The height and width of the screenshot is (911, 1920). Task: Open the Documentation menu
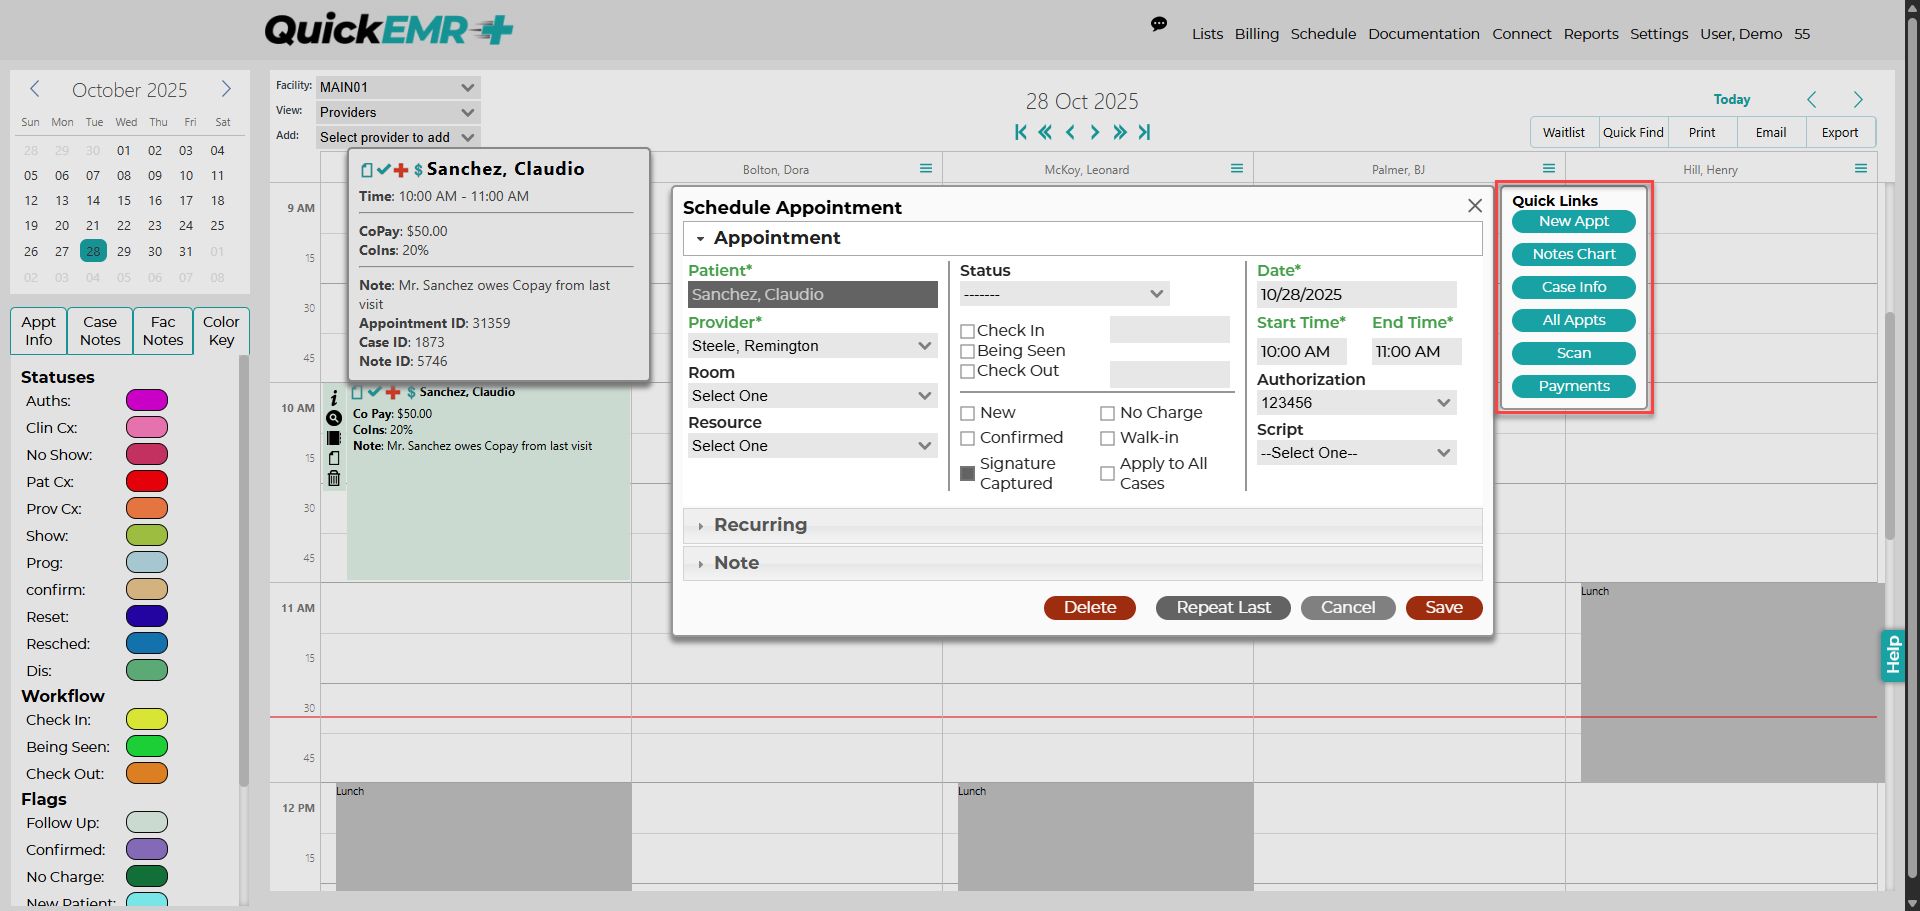(1424, 34)
